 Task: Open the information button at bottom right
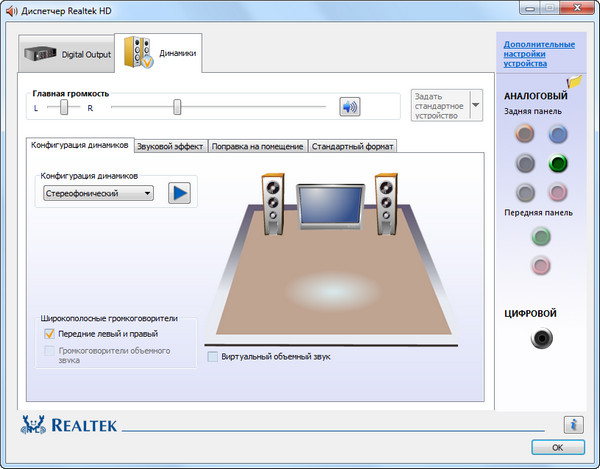point(573,424)
